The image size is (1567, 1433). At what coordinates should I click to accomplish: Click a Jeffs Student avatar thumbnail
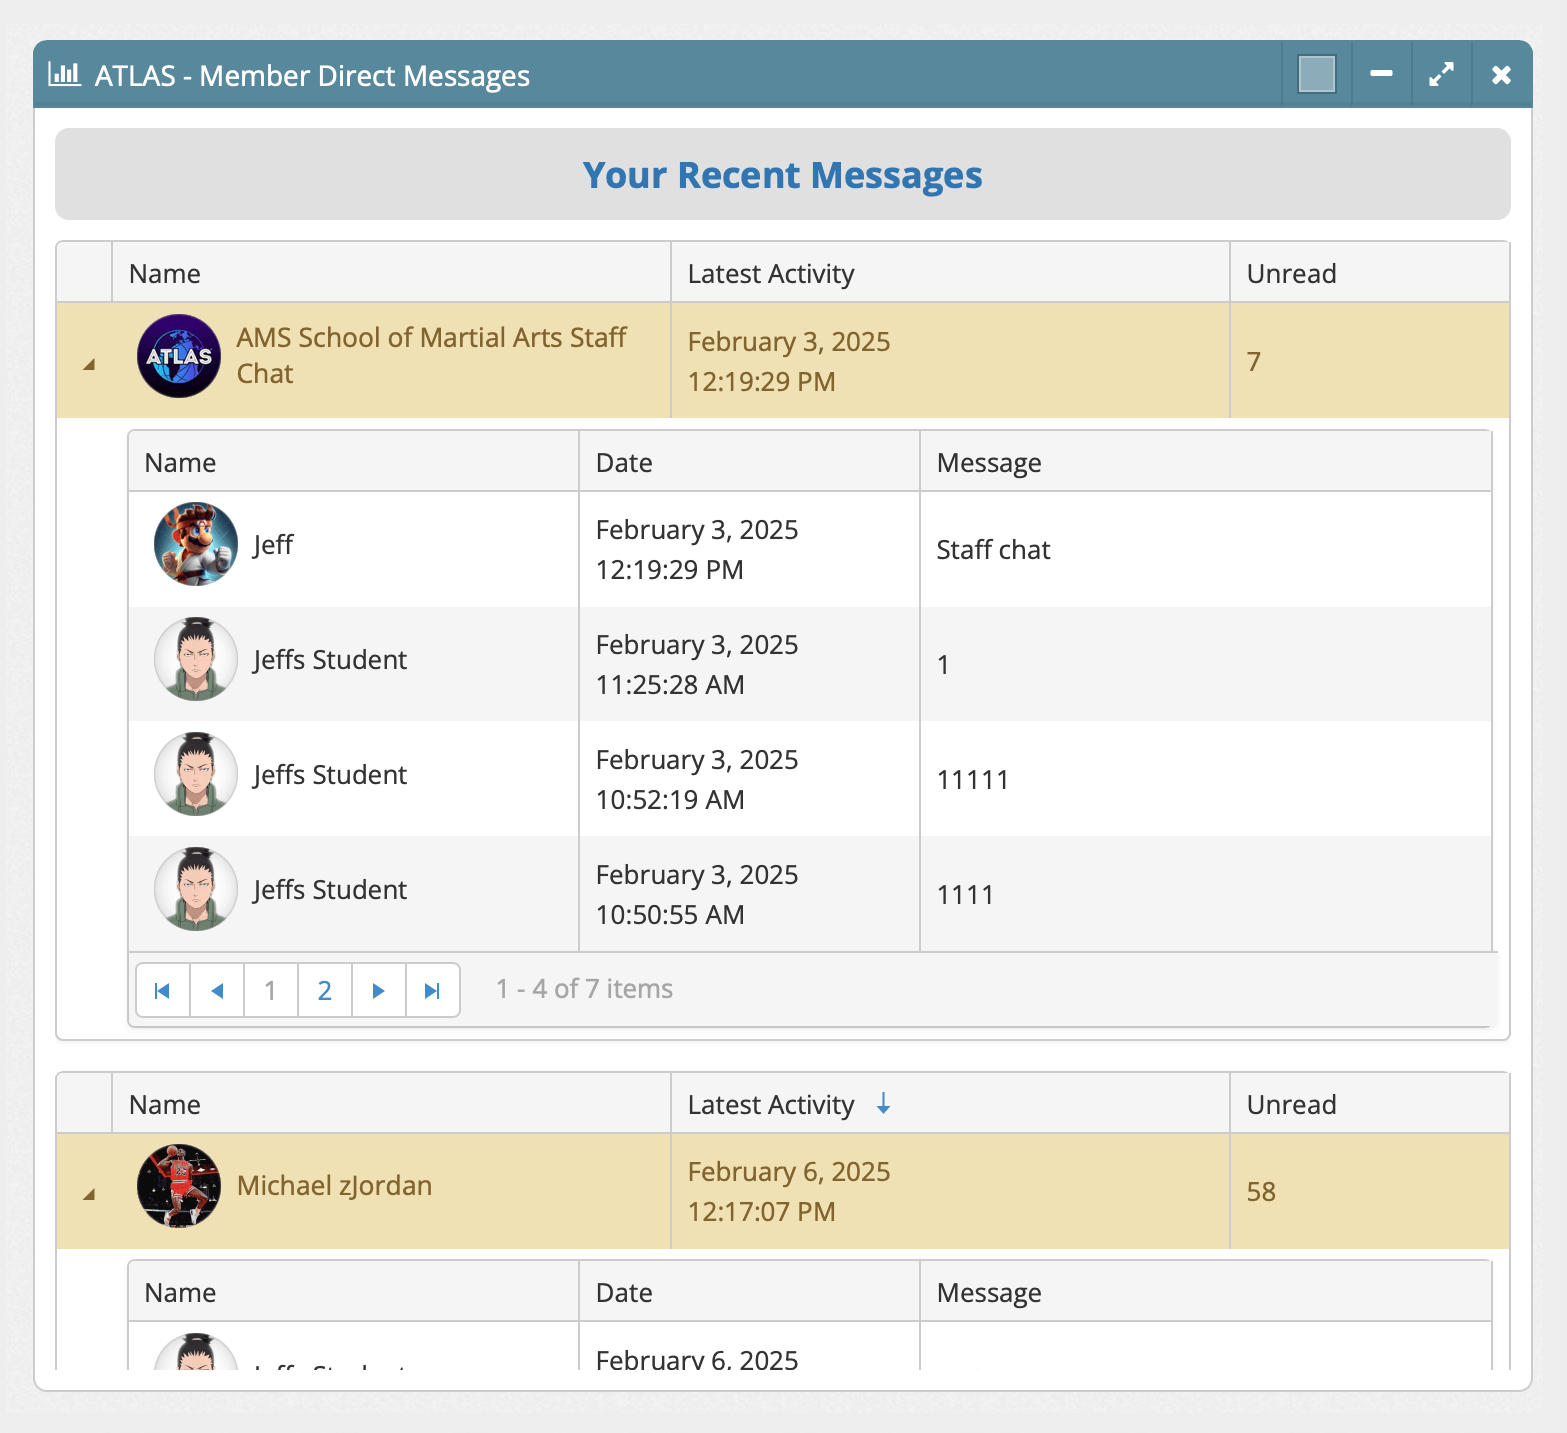tap(194, 659)
